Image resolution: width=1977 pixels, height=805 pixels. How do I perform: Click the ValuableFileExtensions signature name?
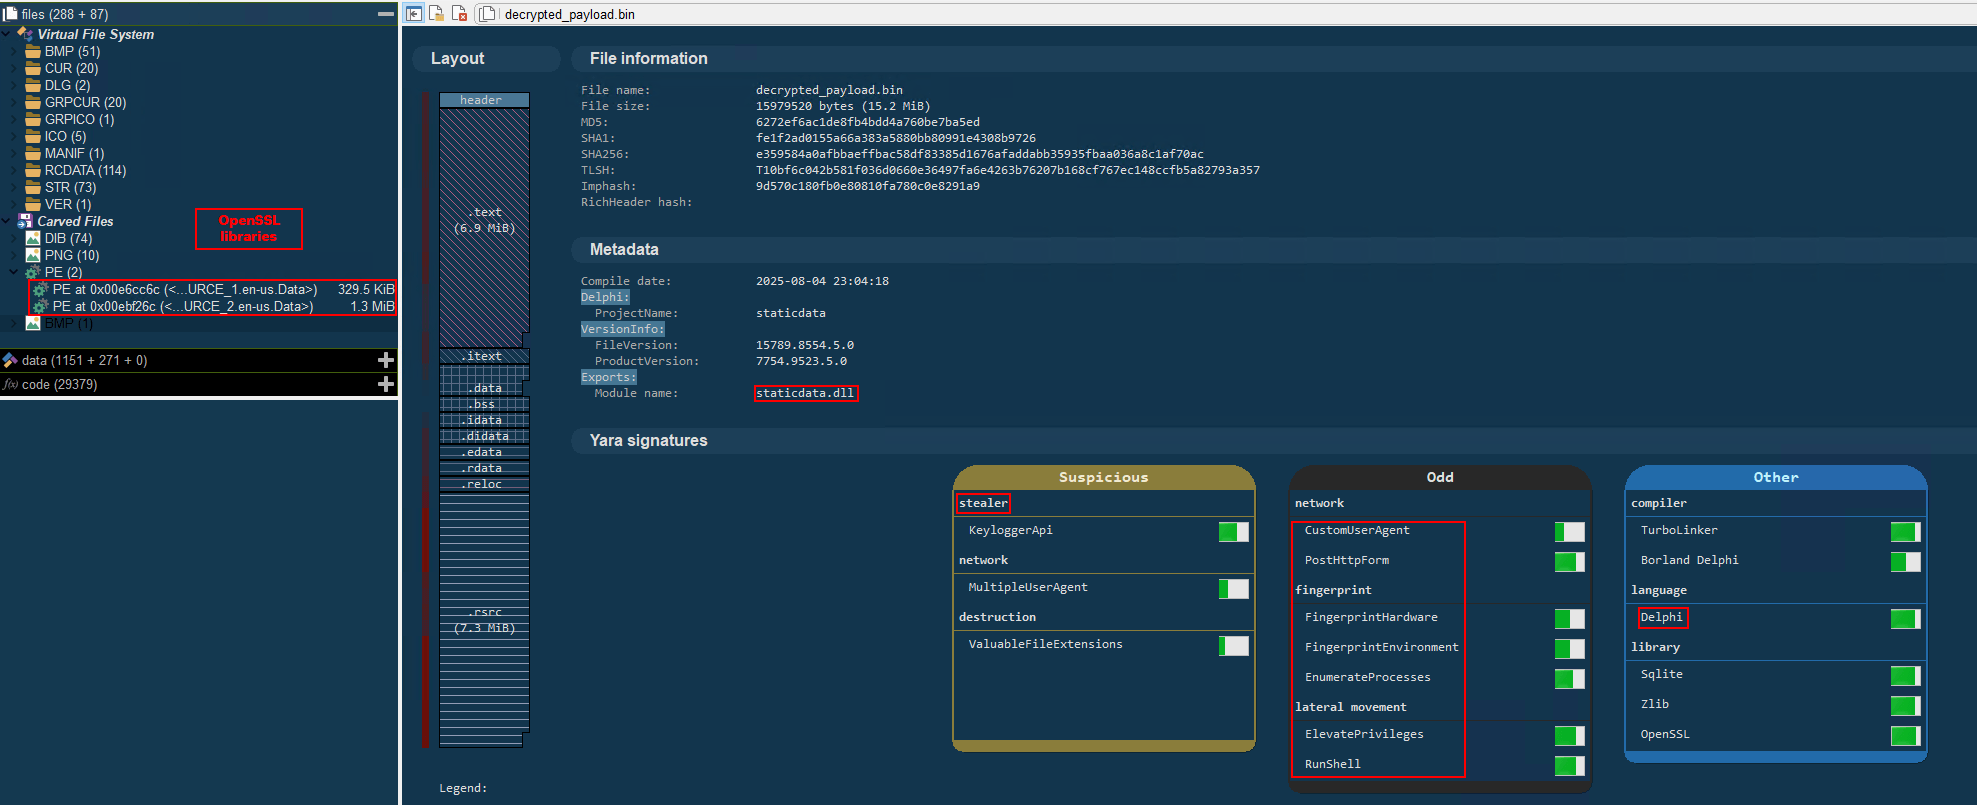pyautogui.click(x=1045, y=644)
